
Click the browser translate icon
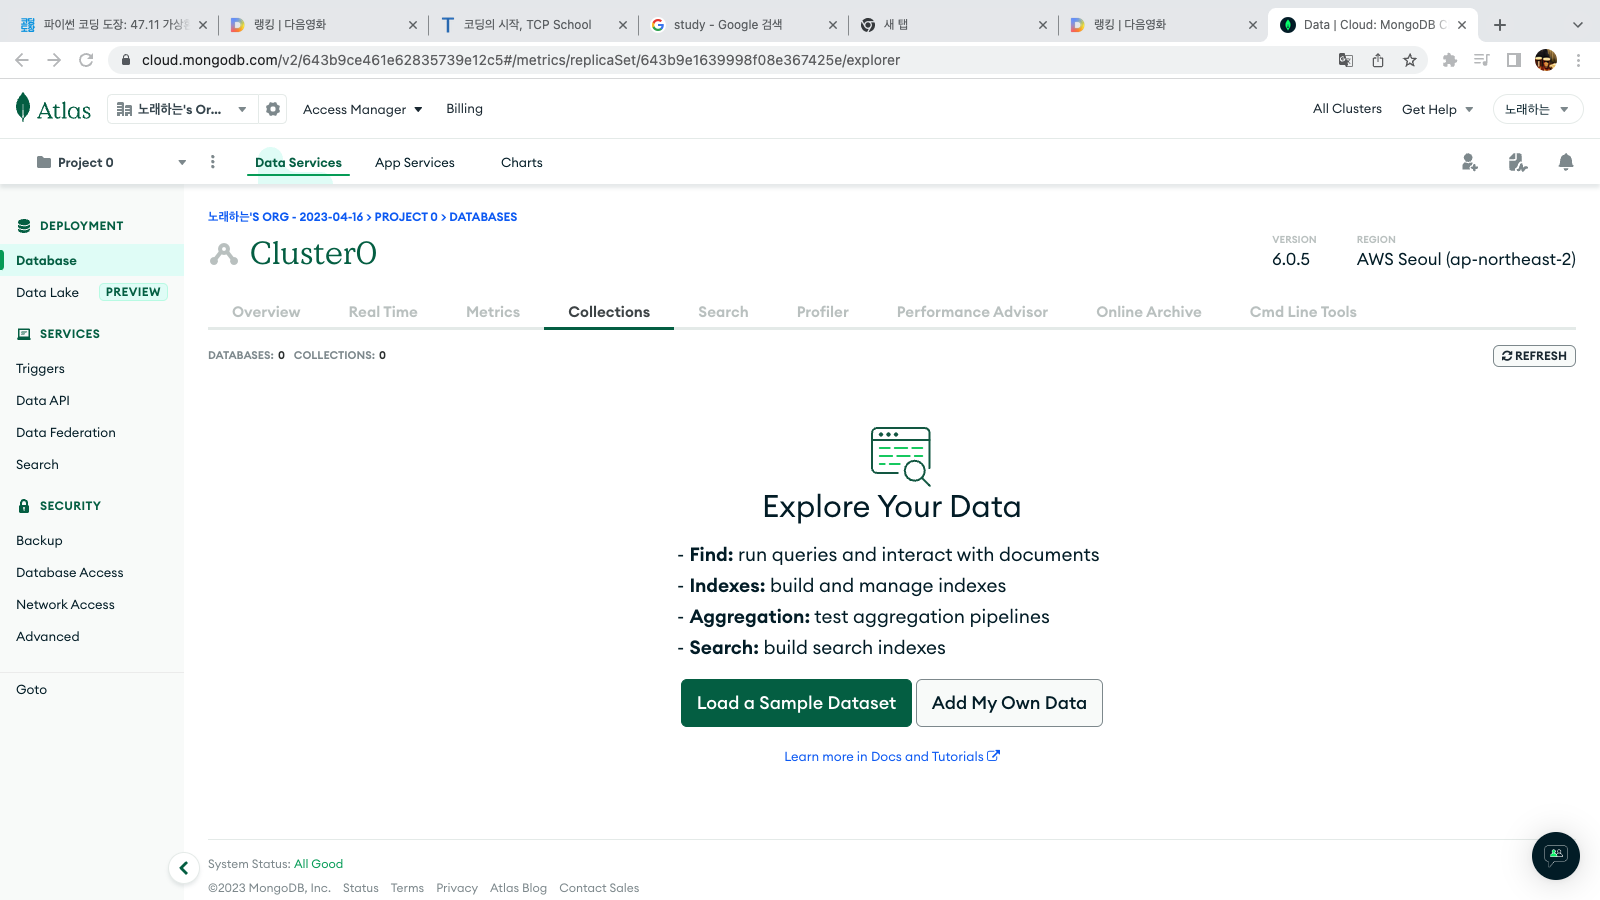pos(1346,60)
